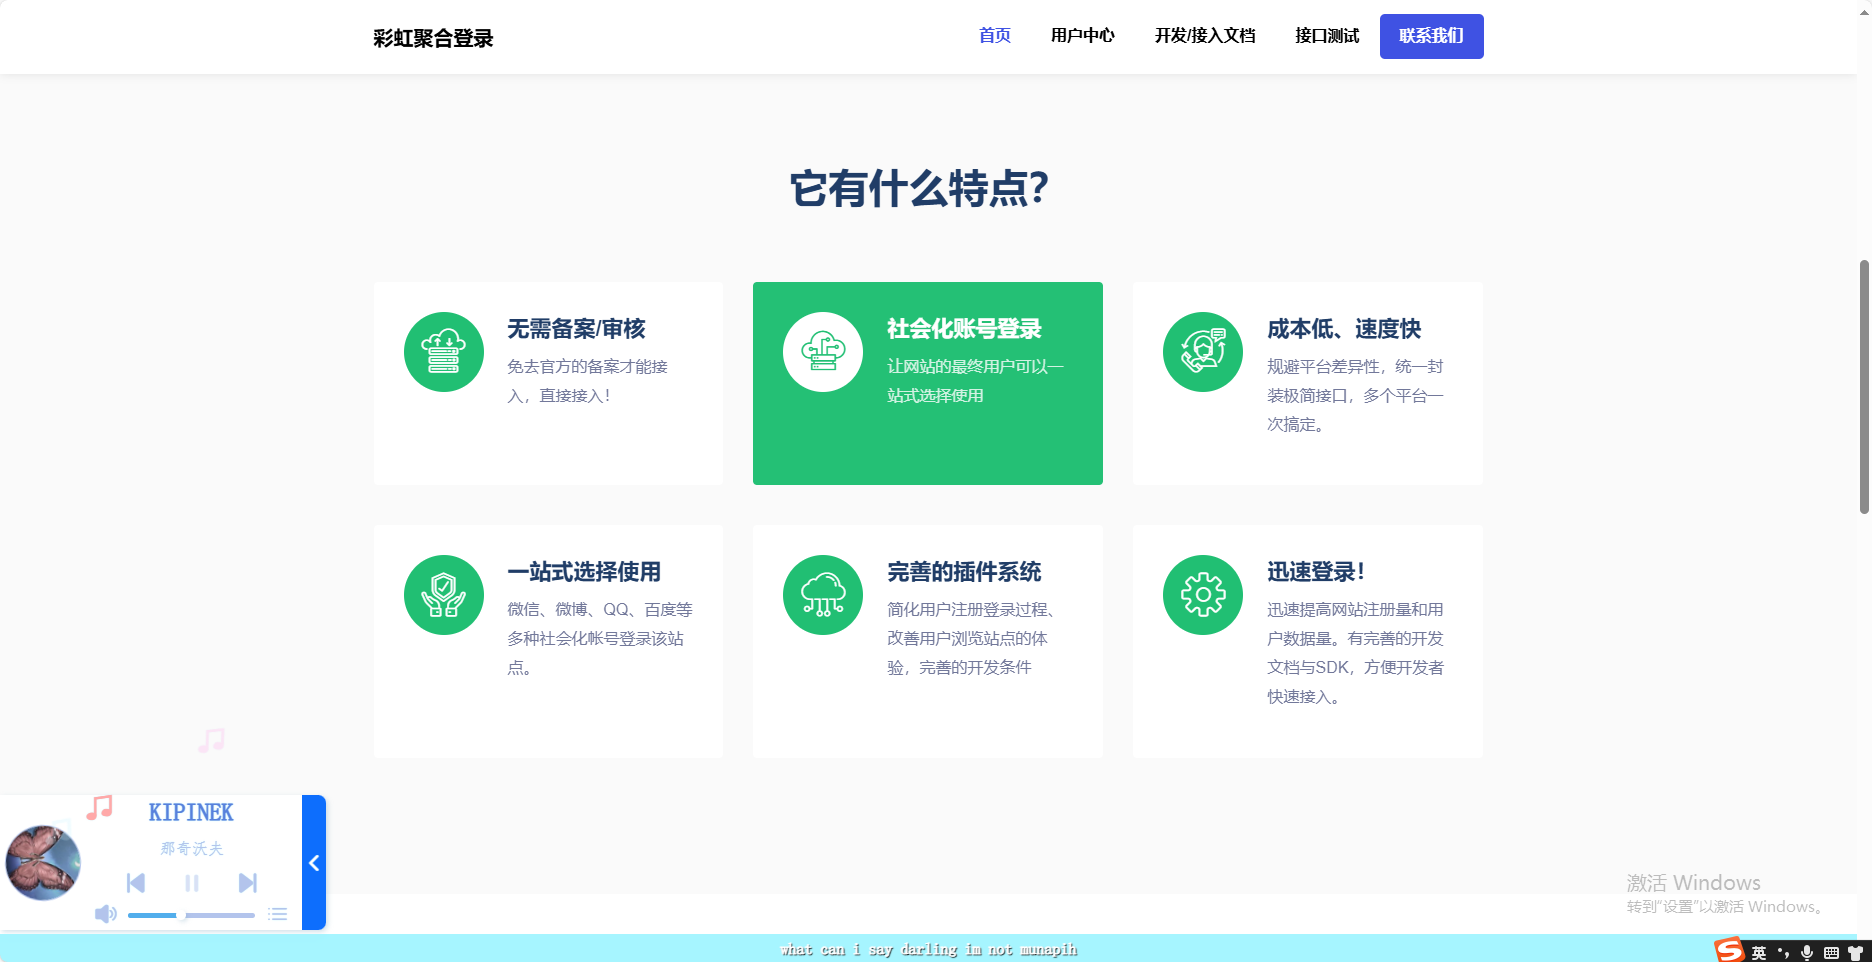The image size is (1872, 962).
Task: Mute the speaker icon in the music player
Action: 105,913
